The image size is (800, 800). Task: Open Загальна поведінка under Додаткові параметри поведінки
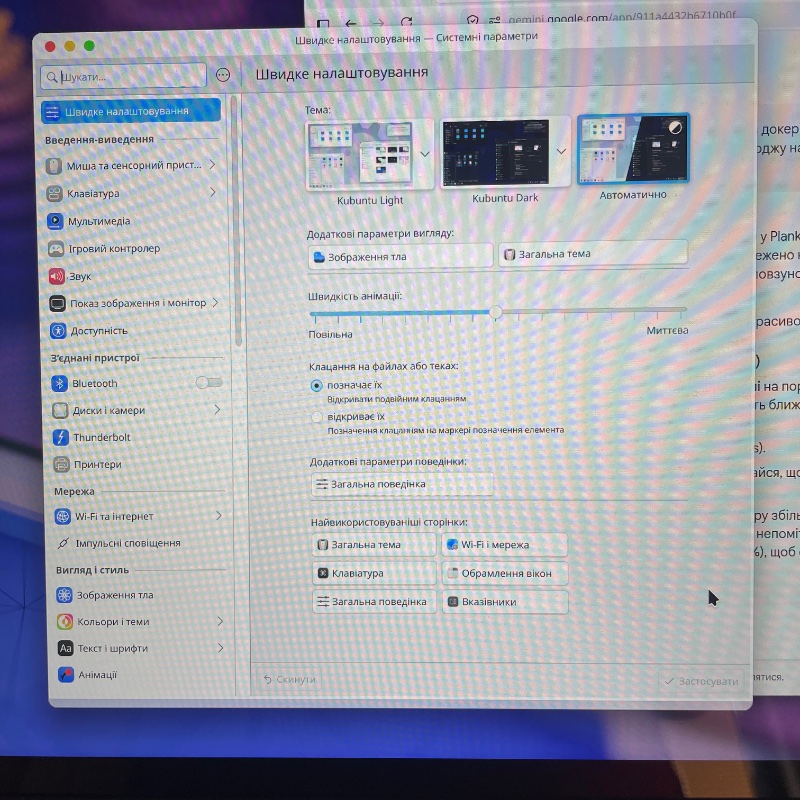pyautogui.click(x=402, y=484)
